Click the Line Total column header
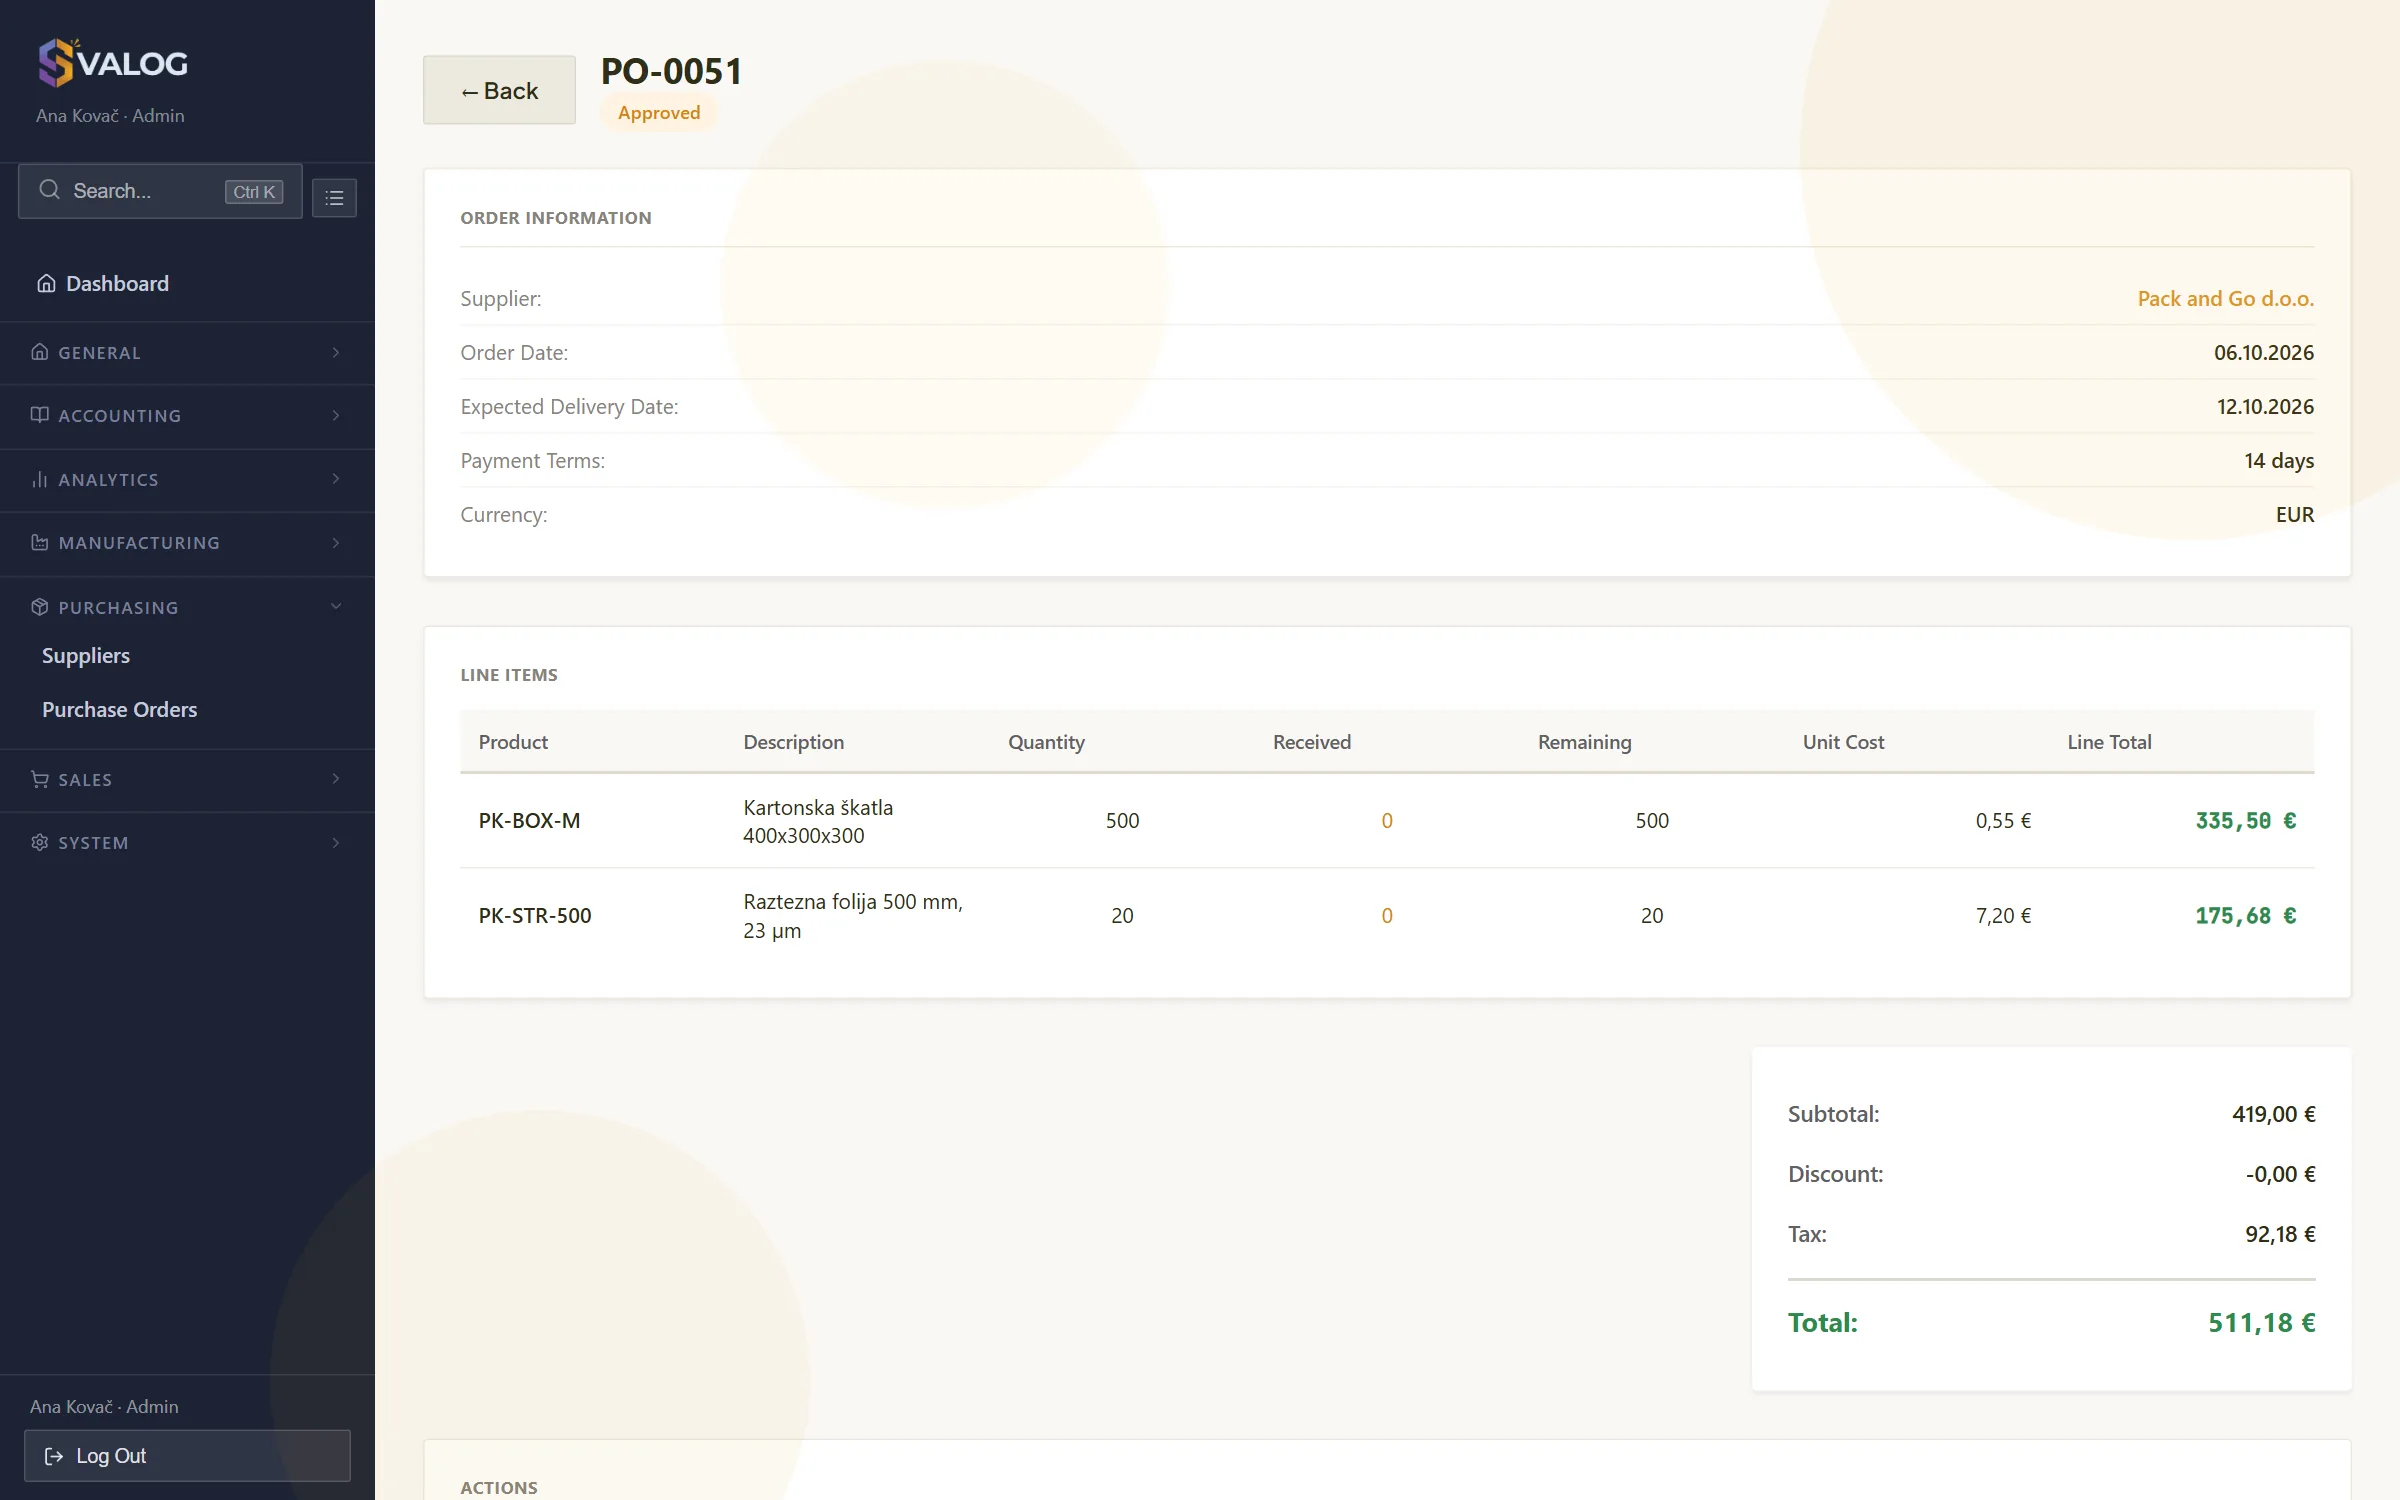 (x=2109, y=742)
